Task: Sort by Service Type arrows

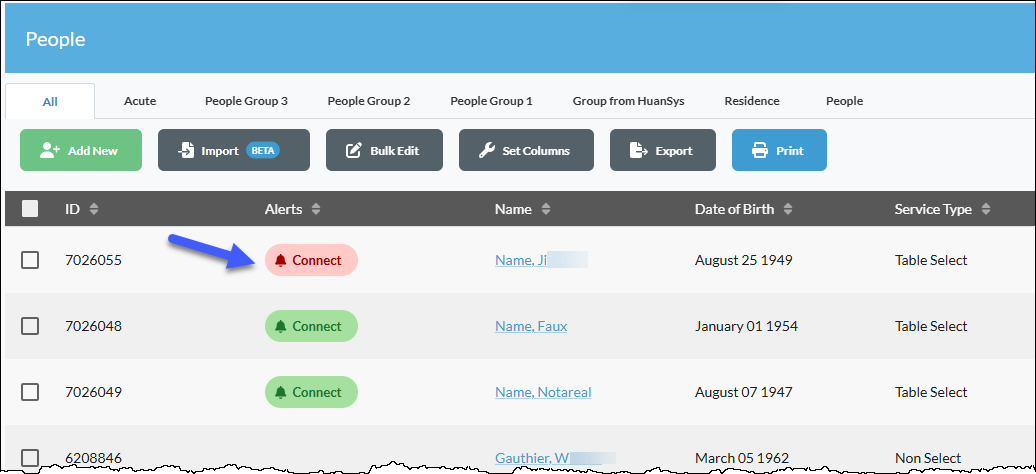Action: (986, 209)
